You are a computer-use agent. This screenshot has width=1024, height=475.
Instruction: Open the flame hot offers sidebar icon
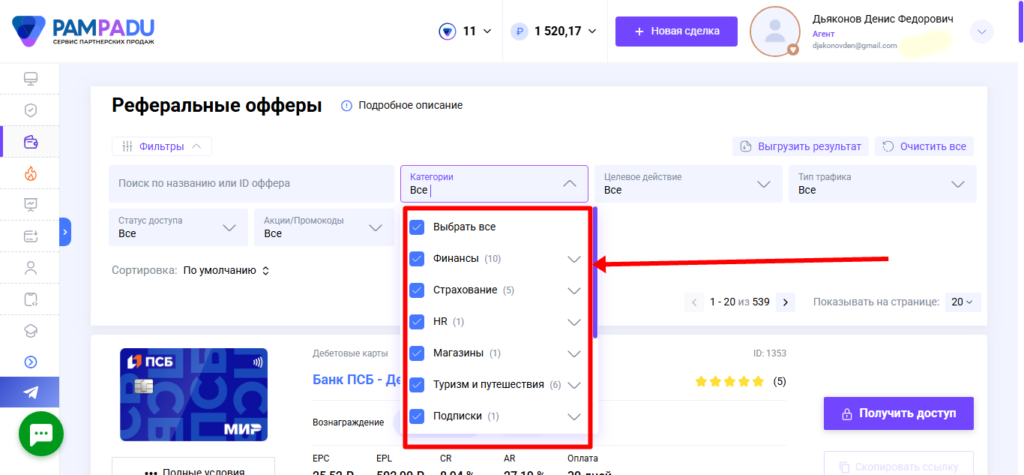tap(30, 173)
